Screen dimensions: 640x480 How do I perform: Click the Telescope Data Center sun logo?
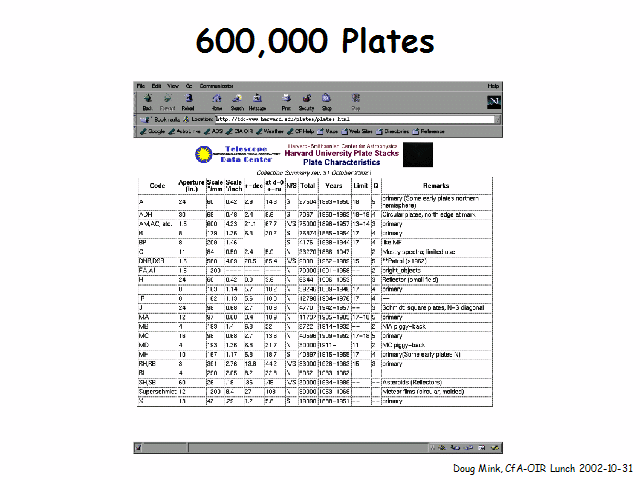pos(203,154)
